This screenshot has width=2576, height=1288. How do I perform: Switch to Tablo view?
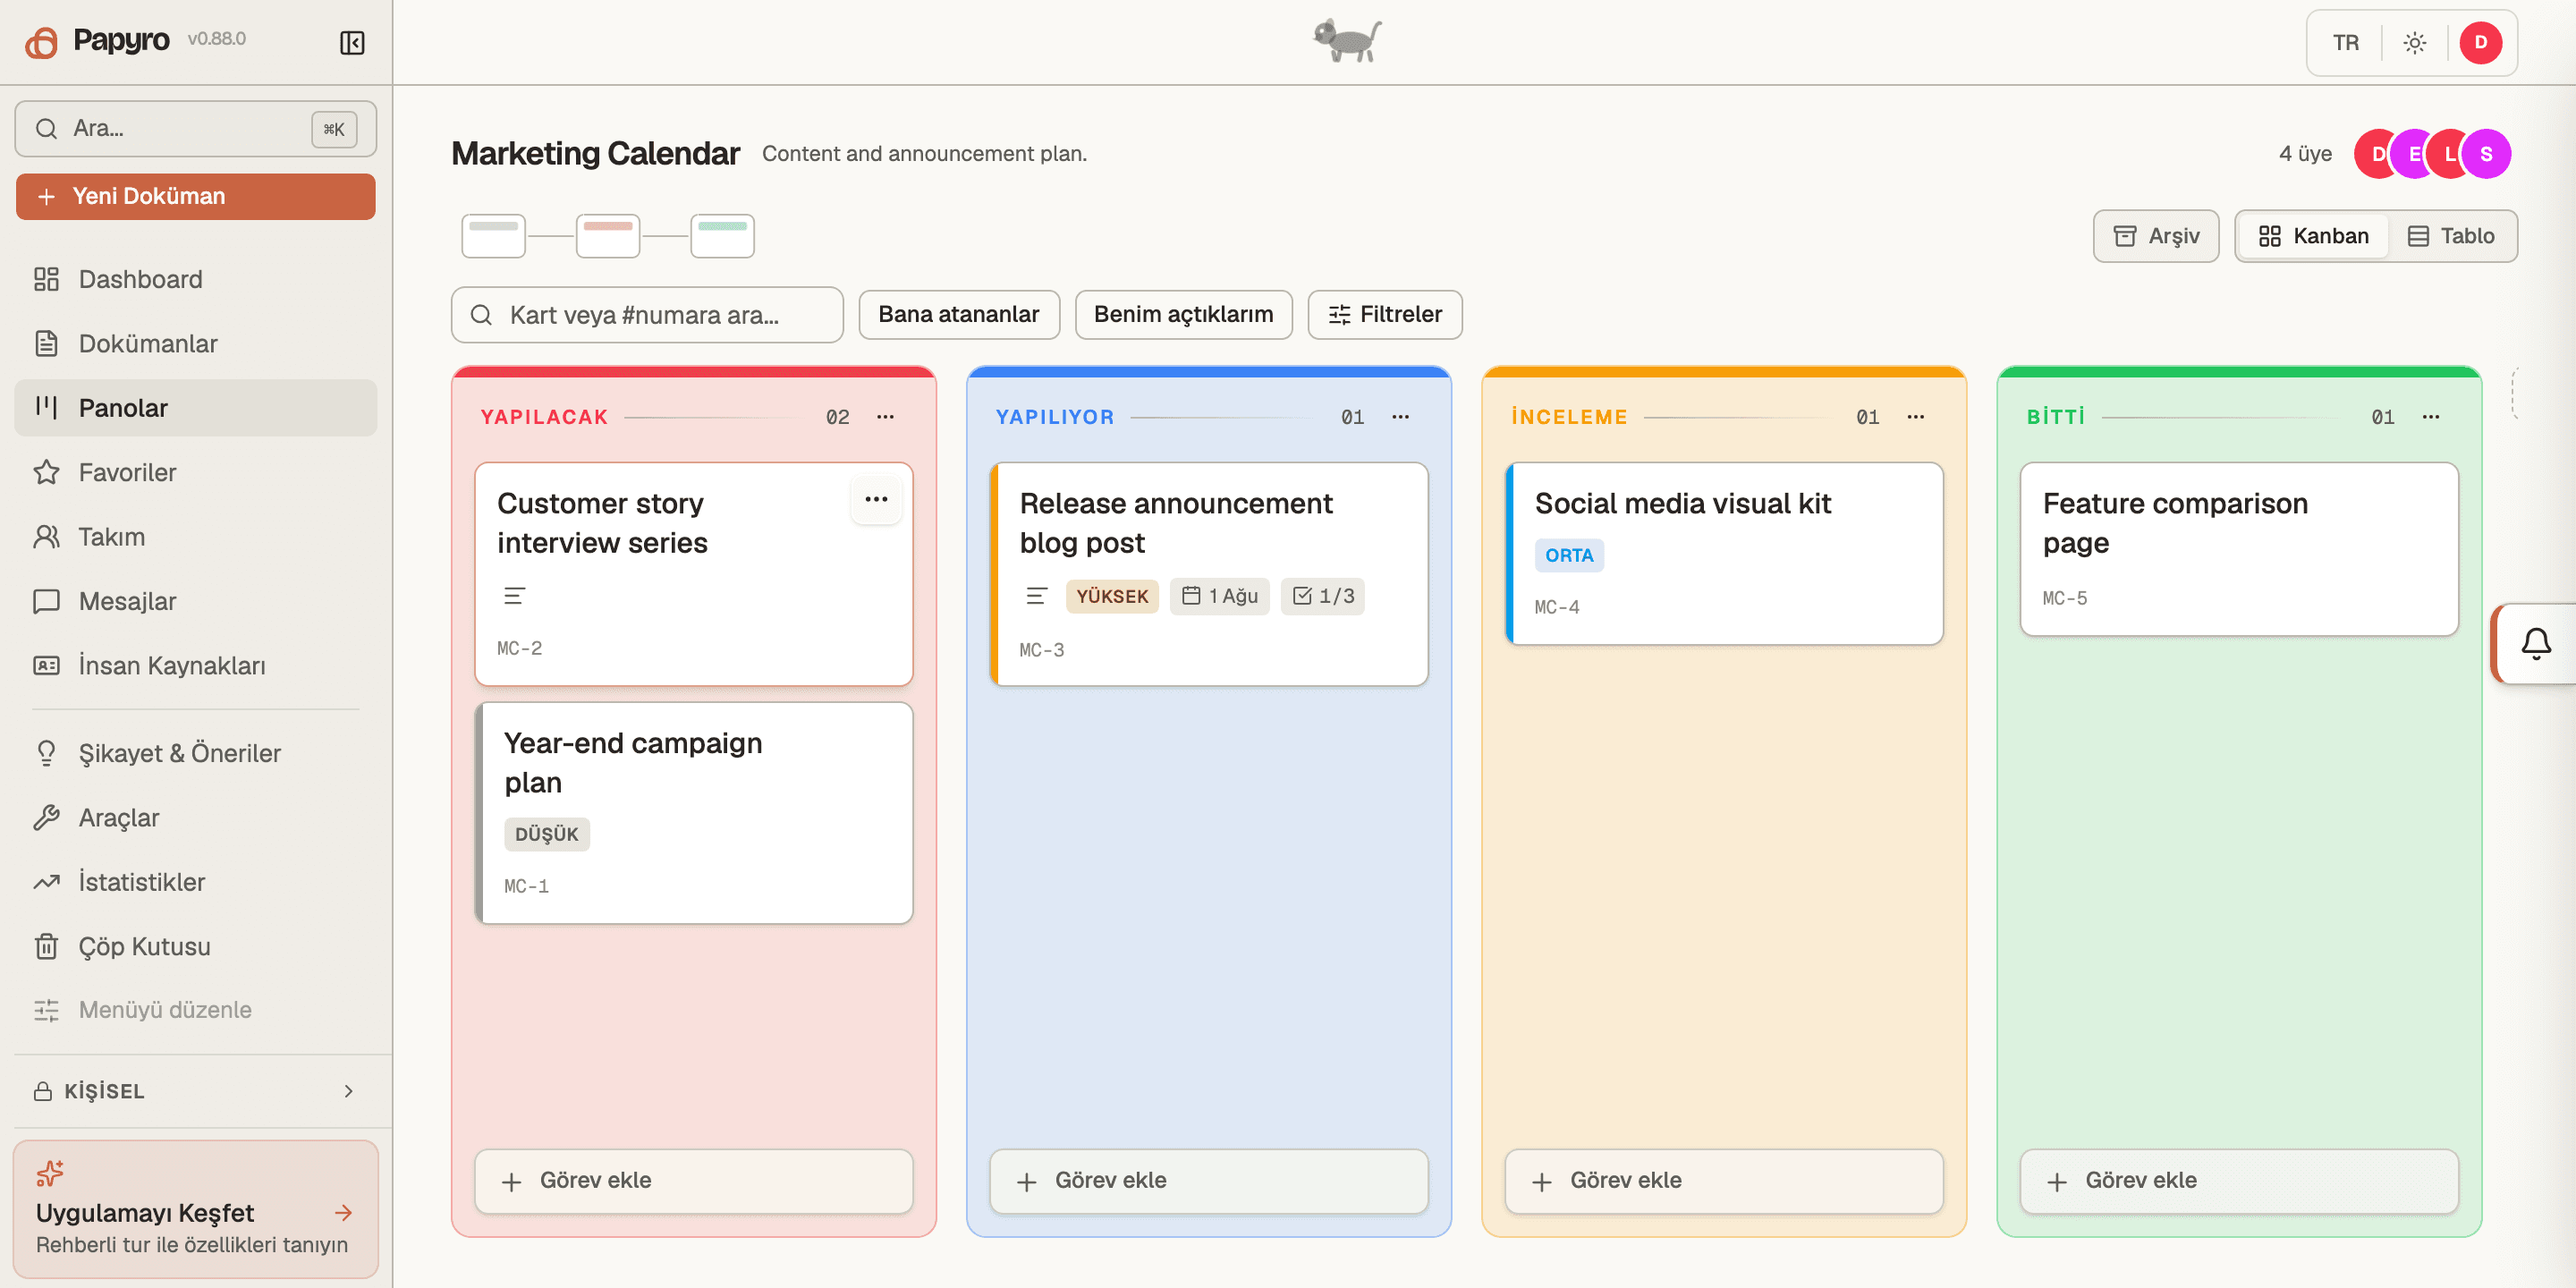2451,236
